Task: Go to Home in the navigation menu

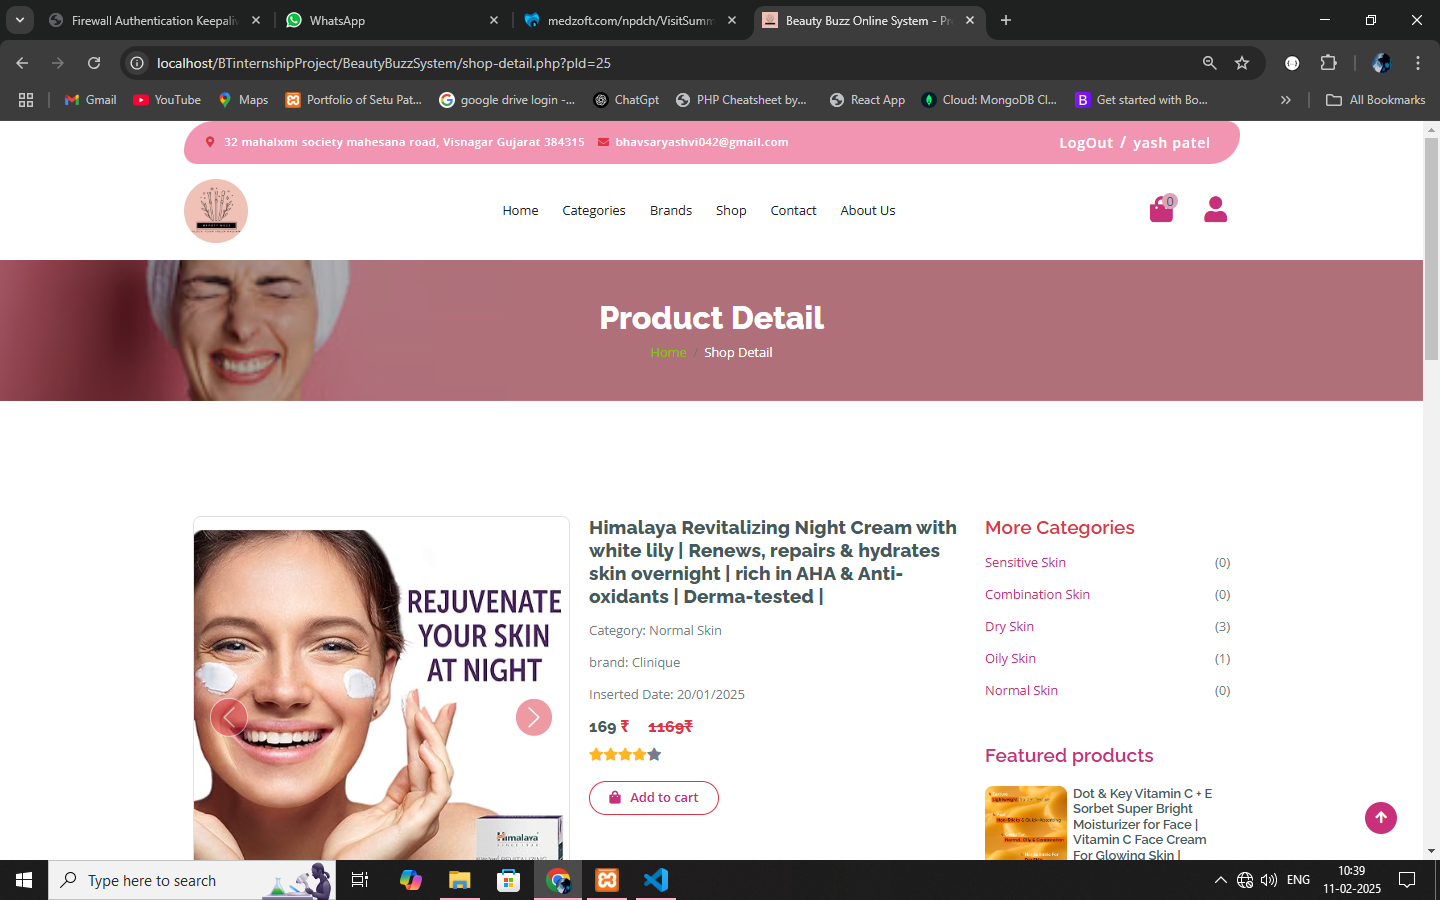Action: pyautogui.click(x=520, y=211)
